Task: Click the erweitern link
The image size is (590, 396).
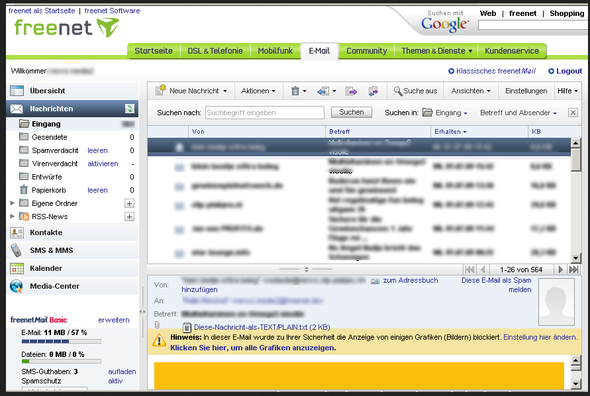Action: click(114, 320)
